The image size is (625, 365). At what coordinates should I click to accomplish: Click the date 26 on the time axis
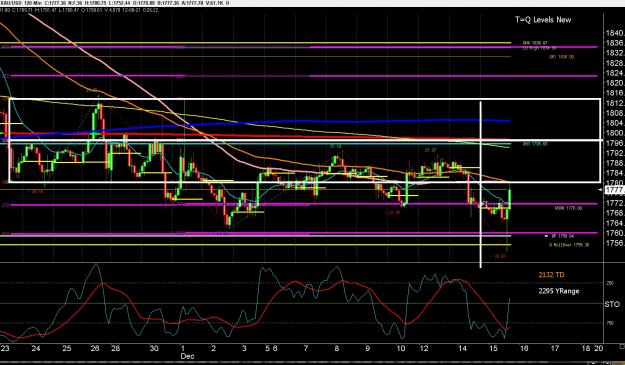pos(95,348)
